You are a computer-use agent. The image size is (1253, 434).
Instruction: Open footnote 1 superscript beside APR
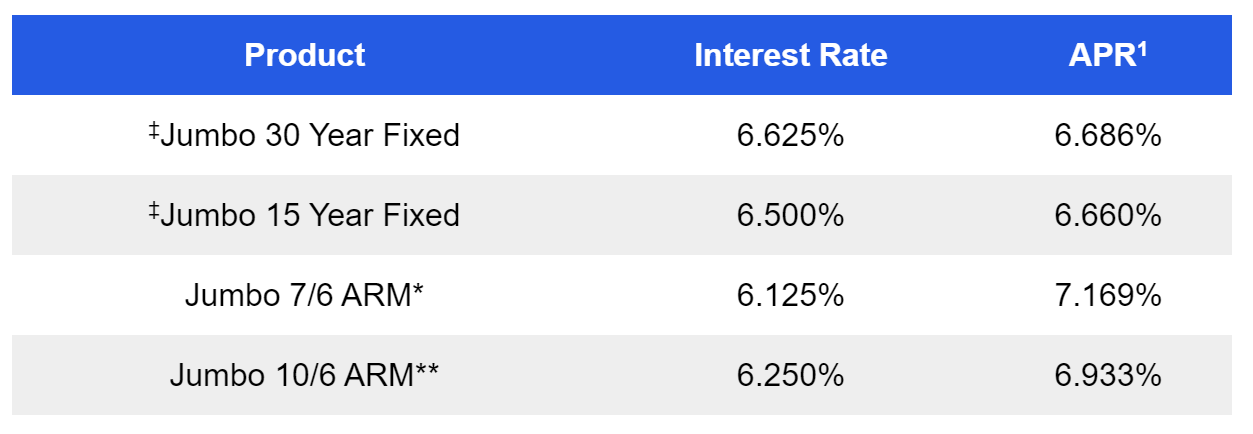pyautogui.click(x=1141, y=48)
